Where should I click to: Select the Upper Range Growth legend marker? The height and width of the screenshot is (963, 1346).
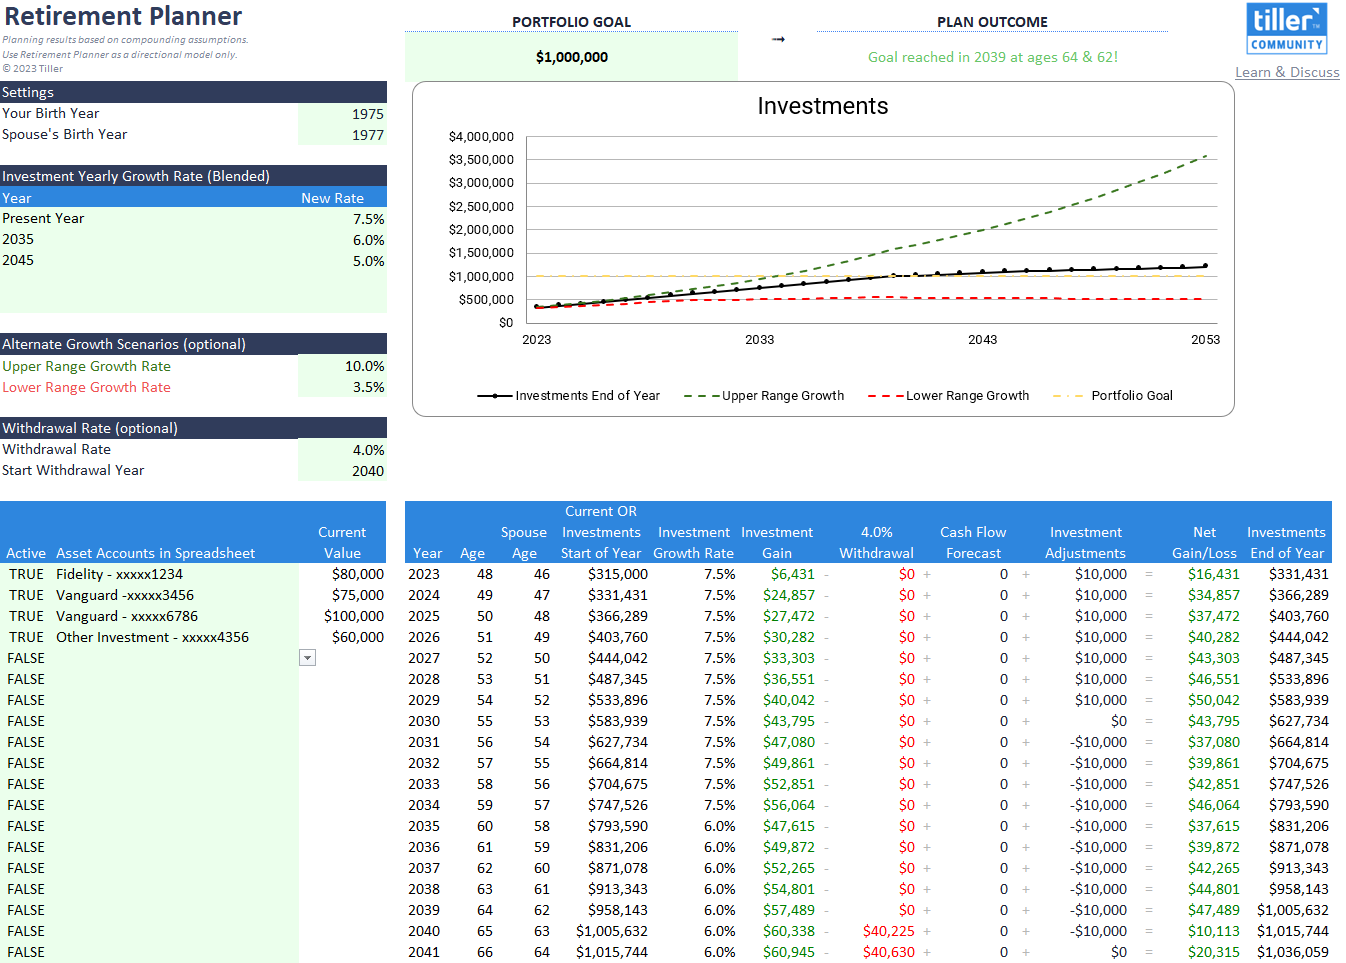tap(701, 396)
